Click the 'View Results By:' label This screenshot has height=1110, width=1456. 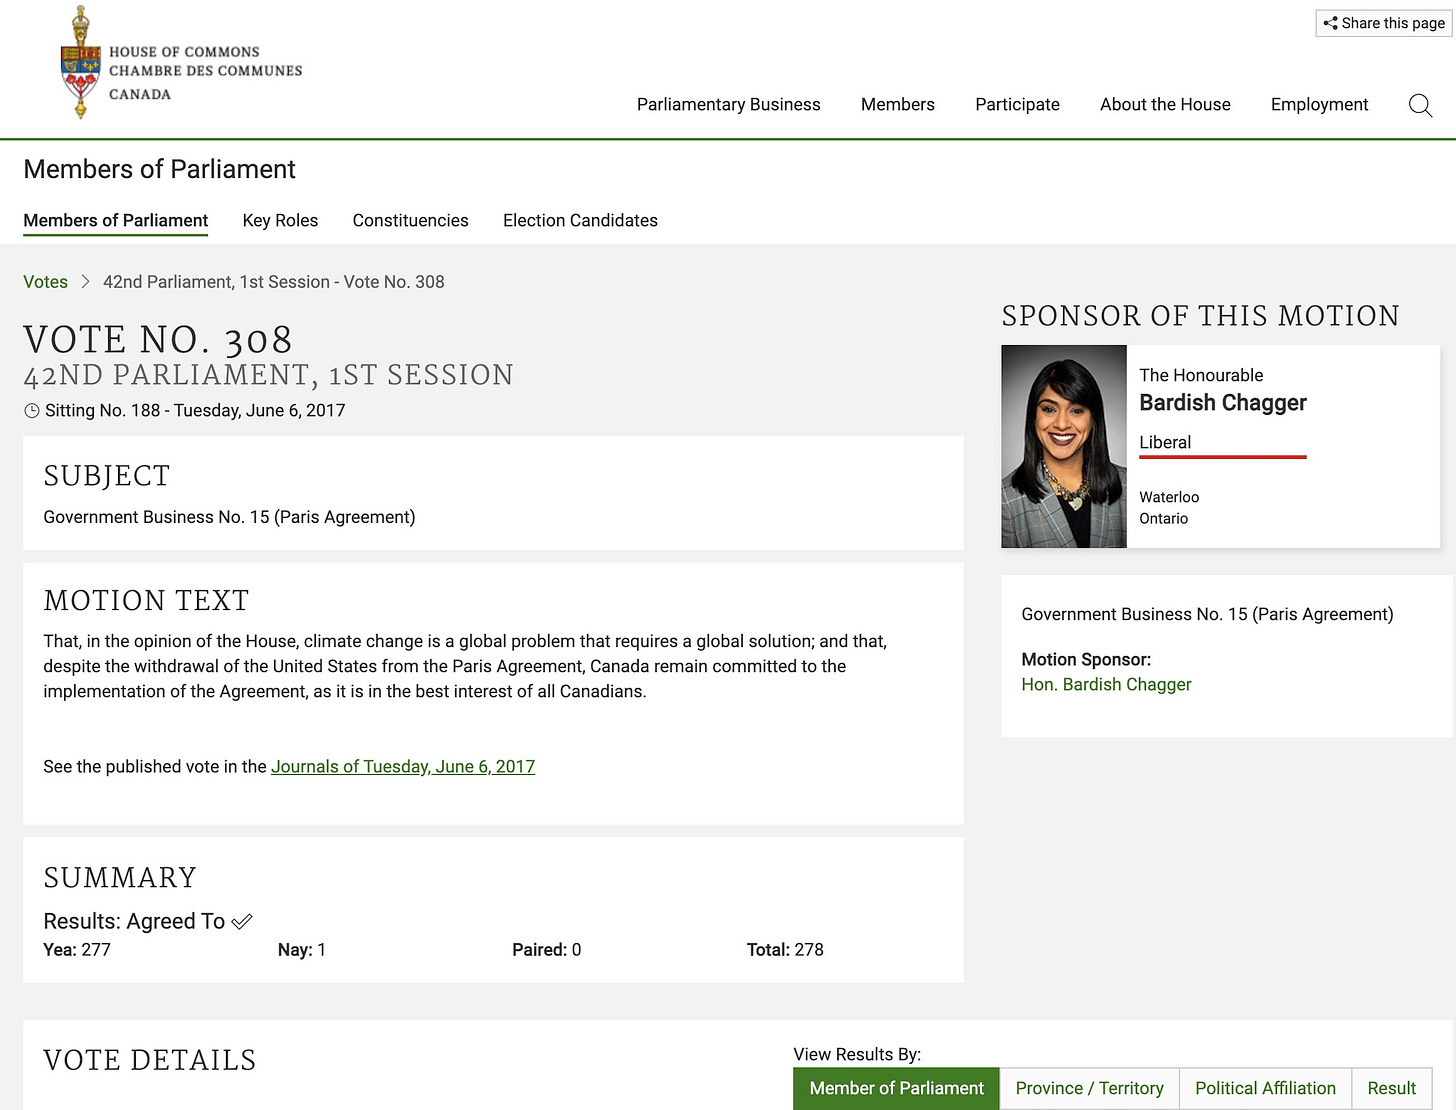pyautogui.click(x=857, y=1054)
